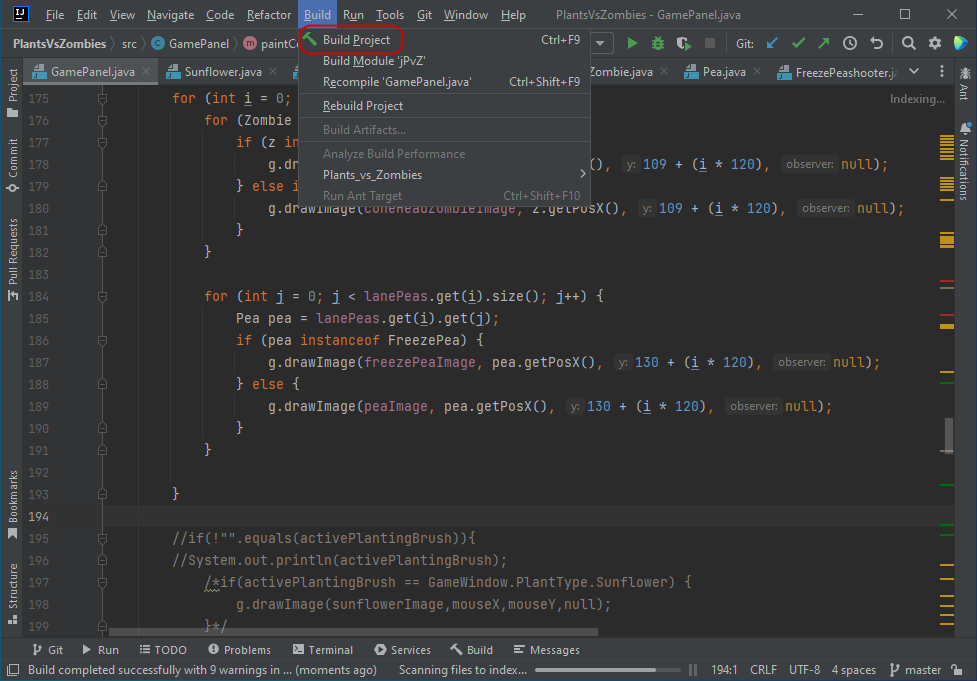Open IntelliJ application icon menu
977x681 pixels.
click(20, 14)
